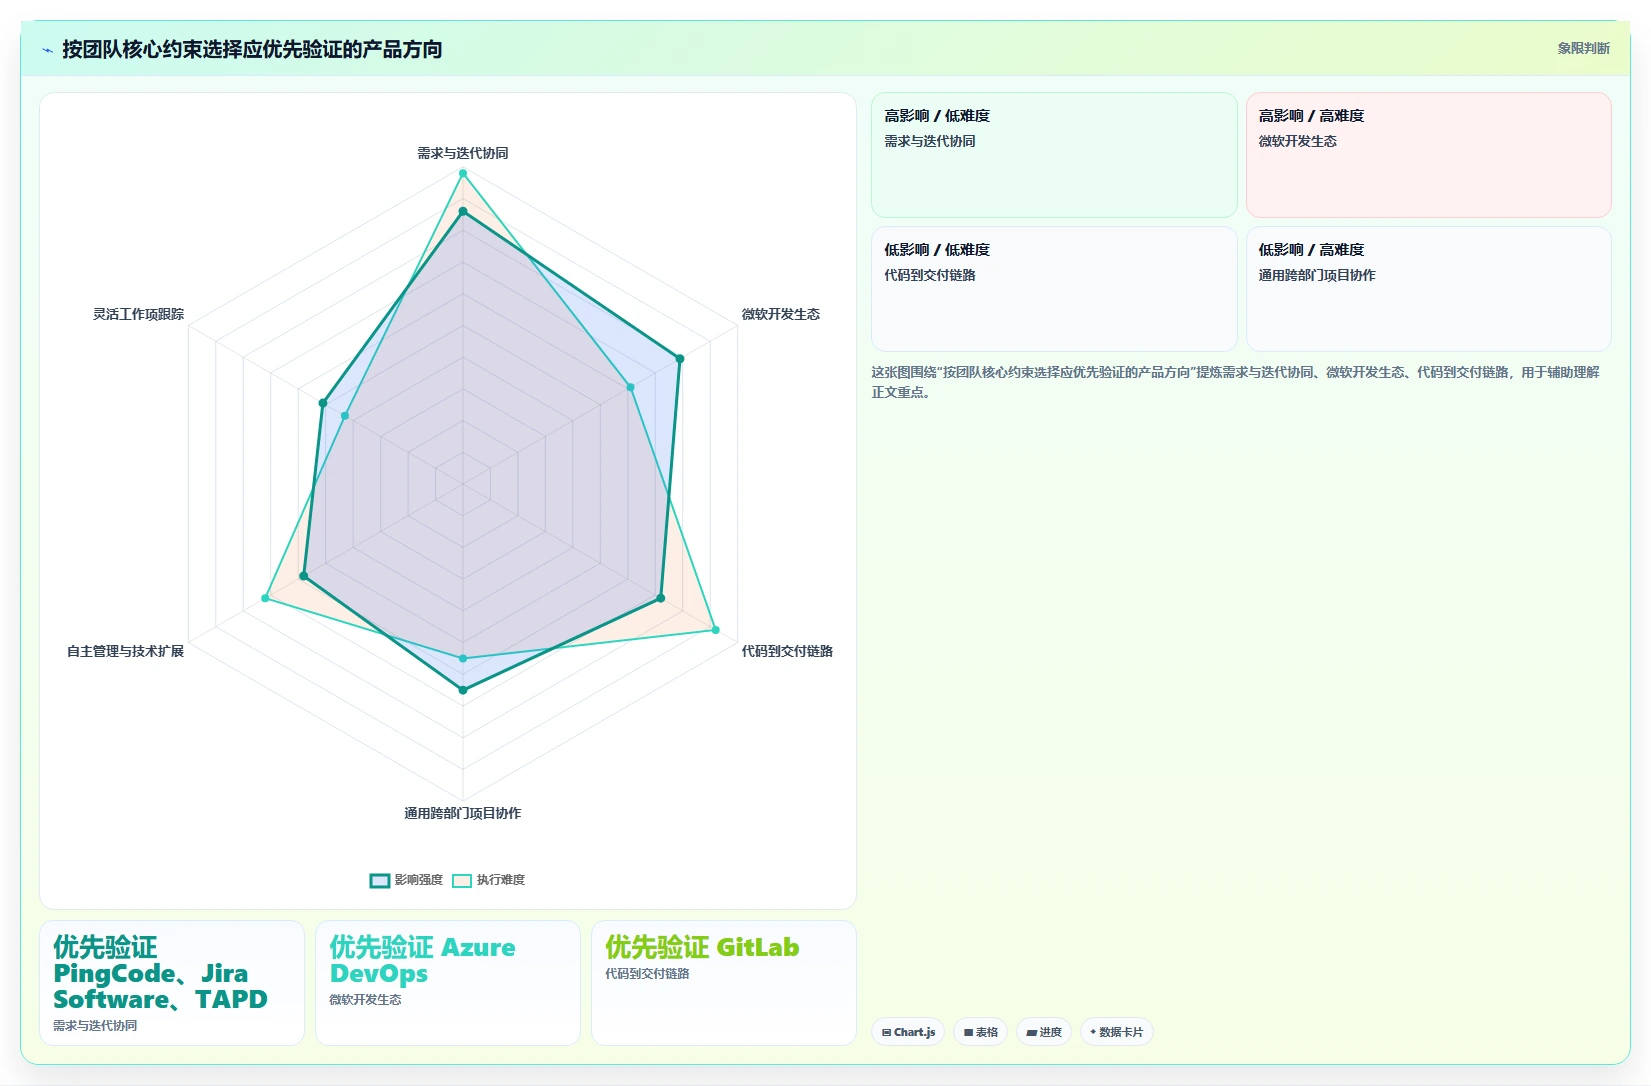The width and height of the screenshot is (1651, 1086).
Task: Click the description paragraph below quadrant cards
Action: tap(1236, 382)
